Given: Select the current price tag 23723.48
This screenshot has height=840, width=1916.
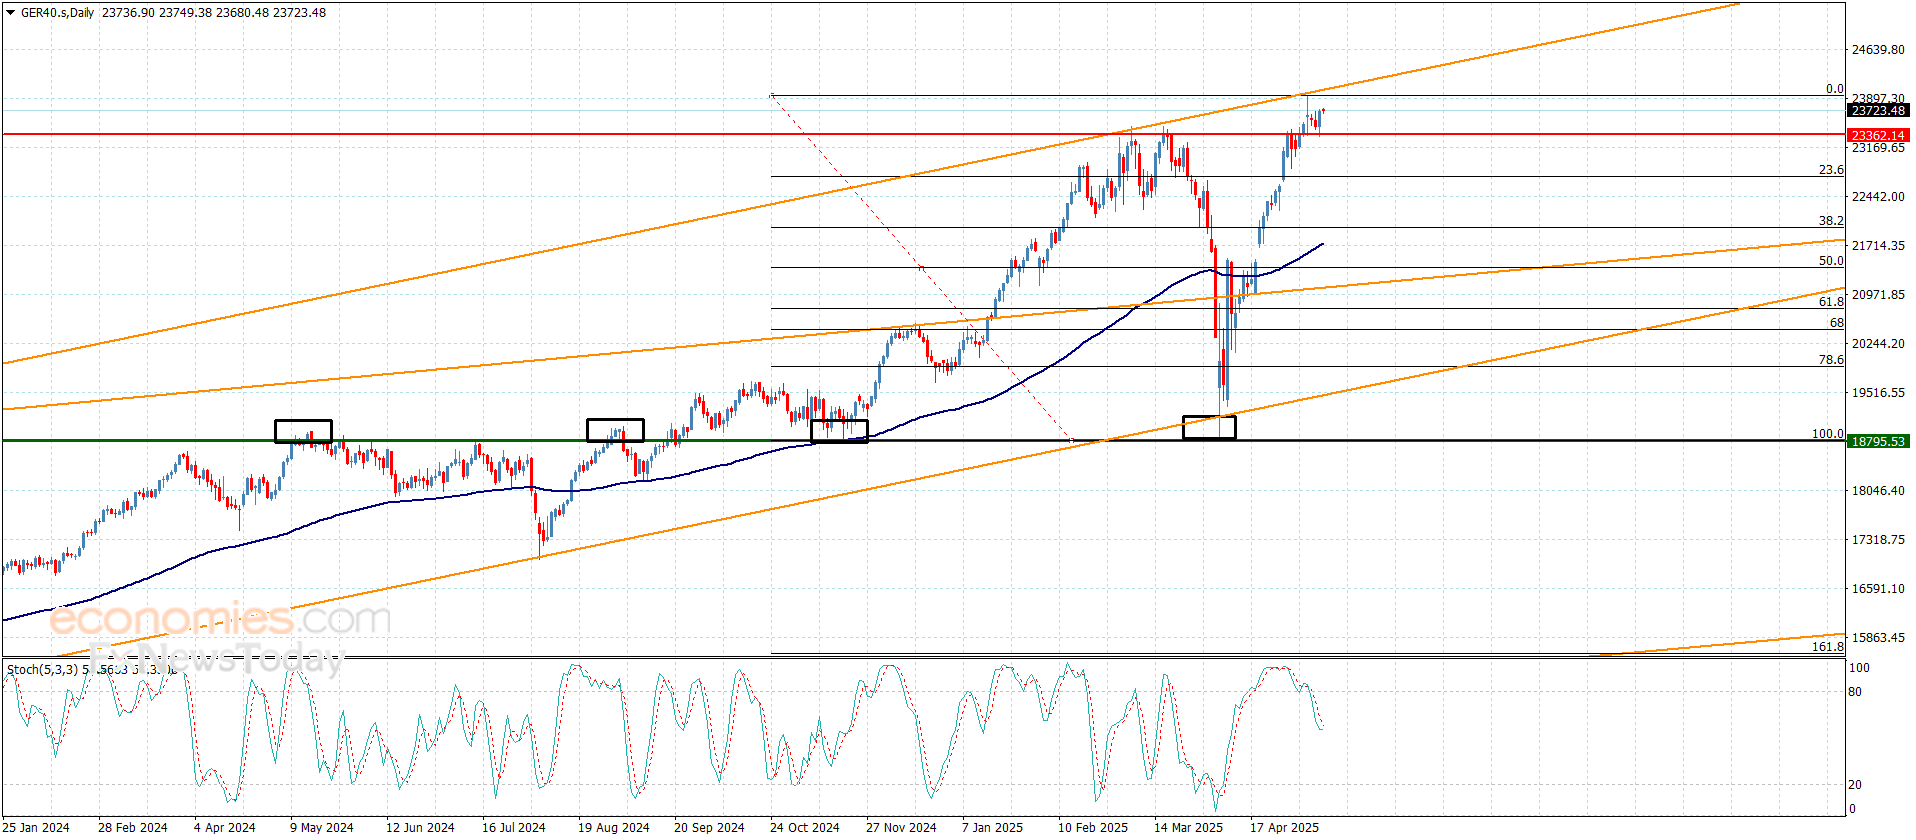Looking at the screenshot, I should (x=1878, y=111).
